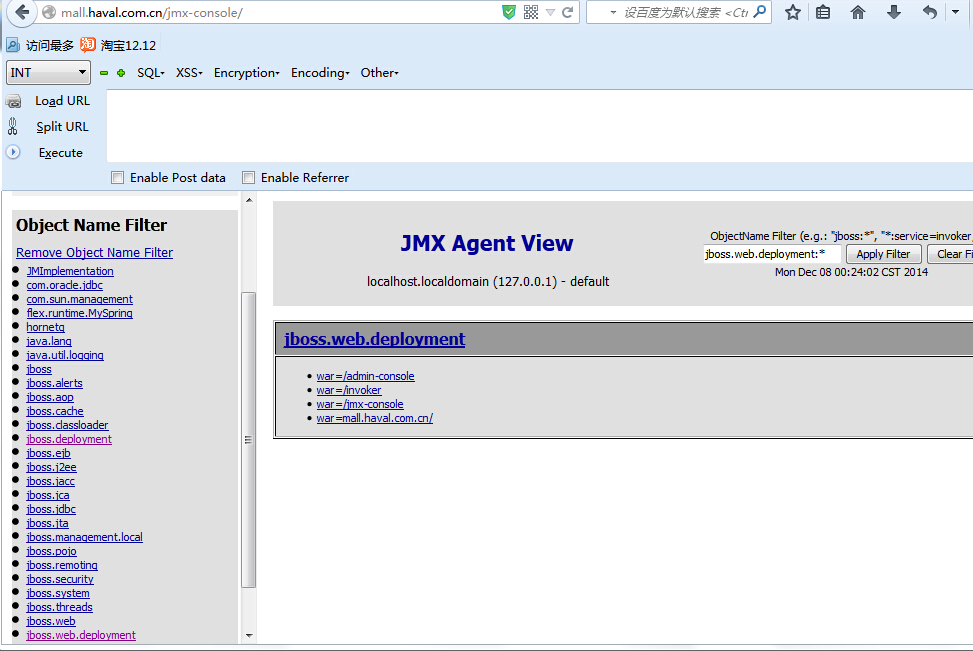Open the jboss.management.local link

[84, 537]
